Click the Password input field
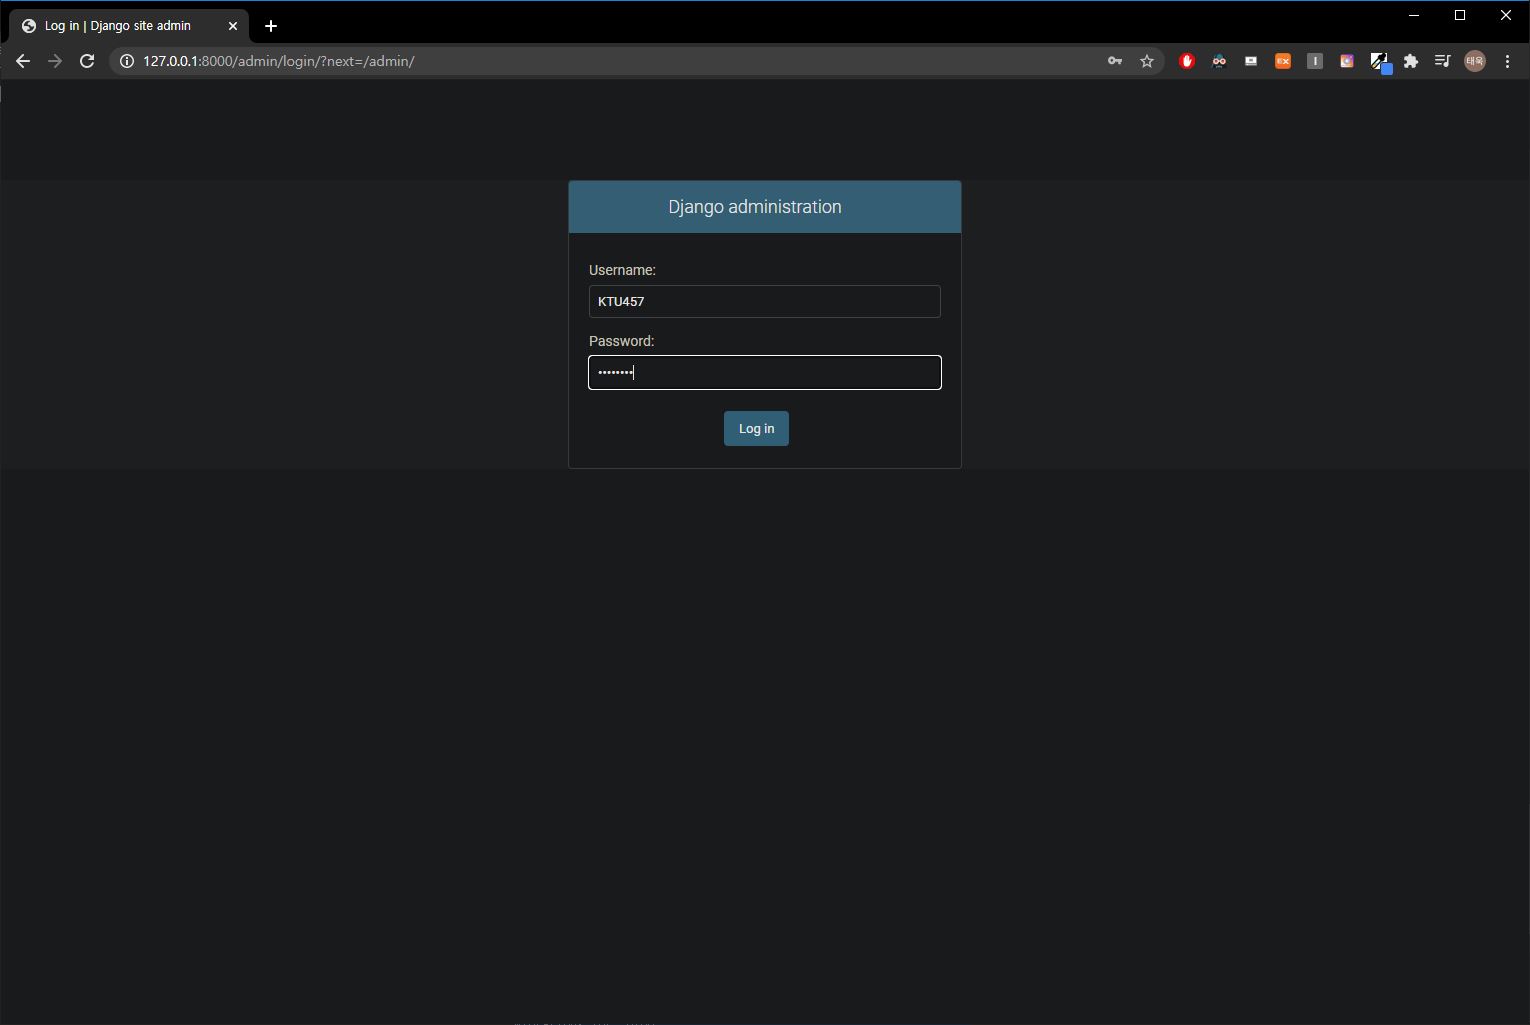Screen dimensions: 1530x1025 [764, 372]
